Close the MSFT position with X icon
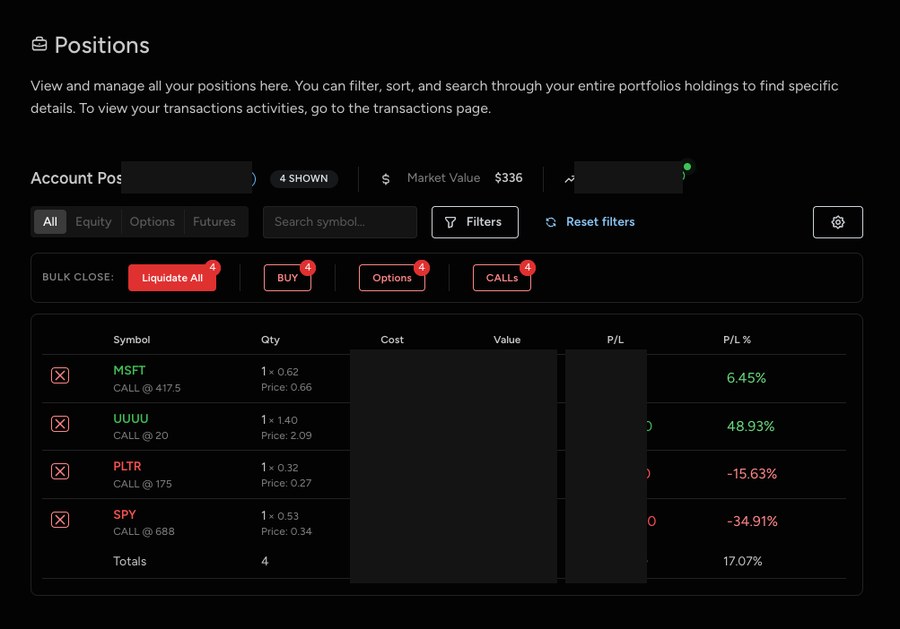This screenshot has width=900, height=629. click(60, 375)
